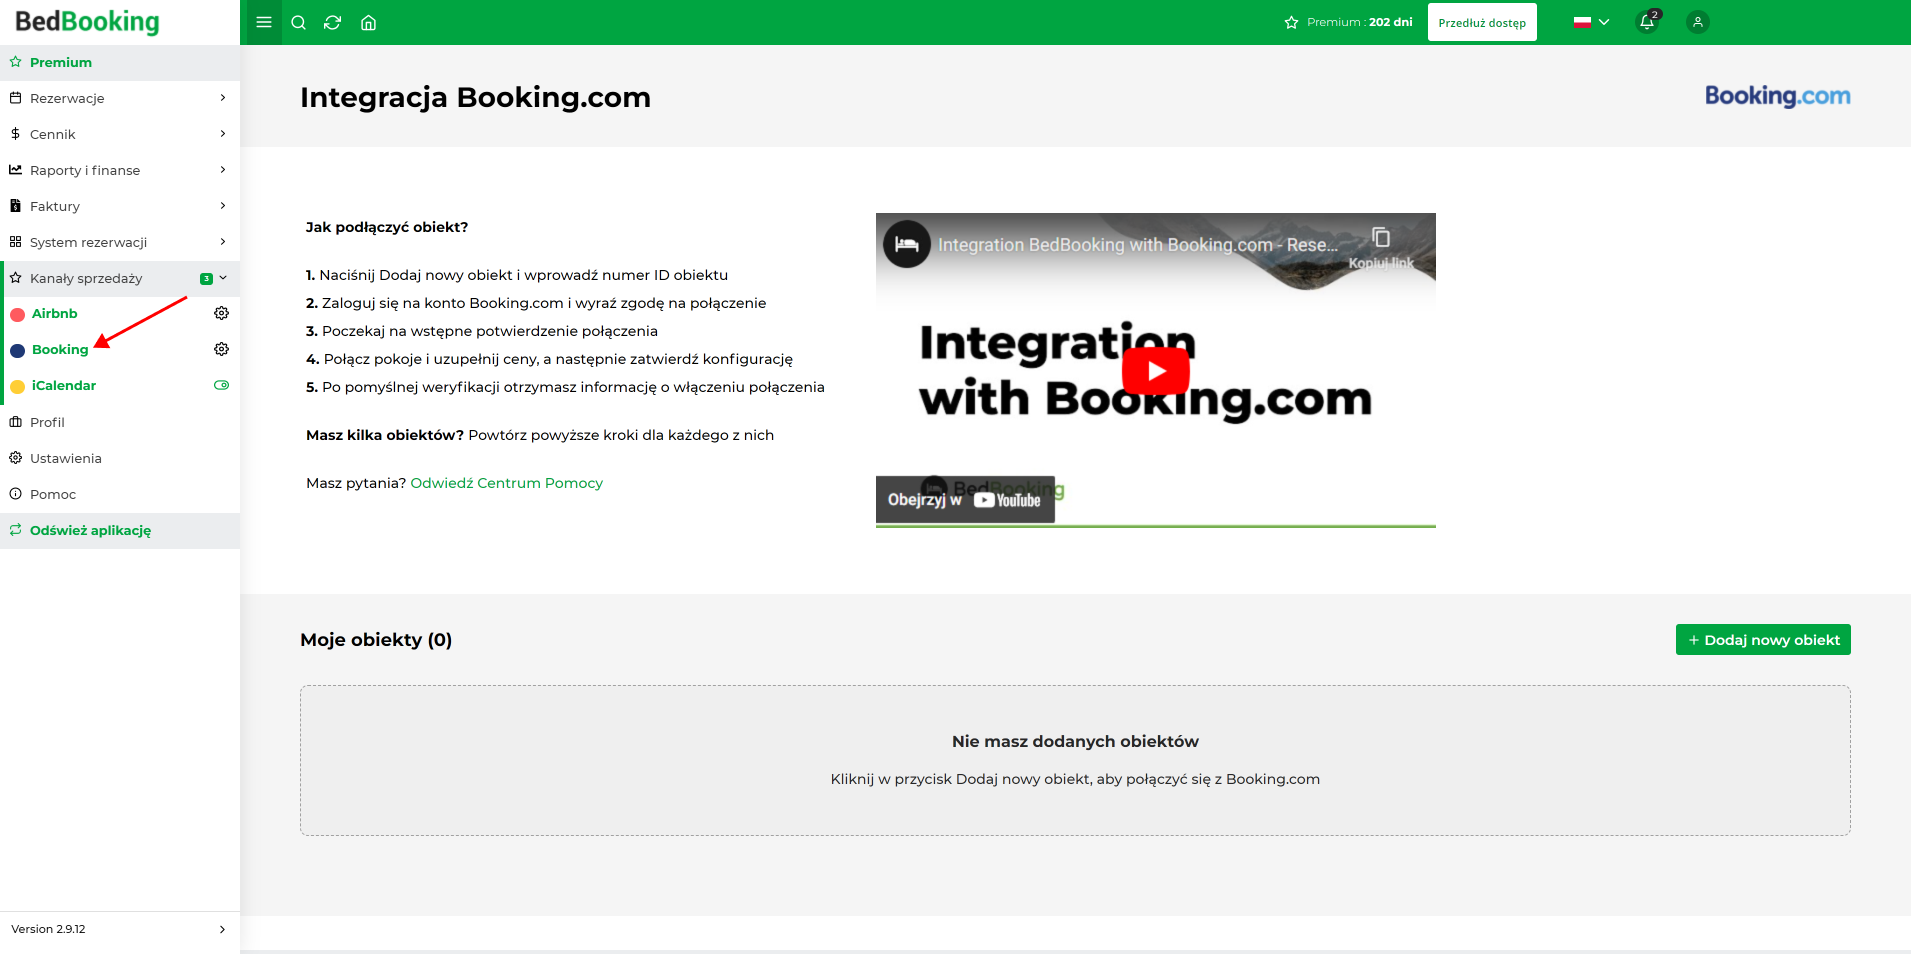Click the BedBooking logo

click(x=87, y=22)
